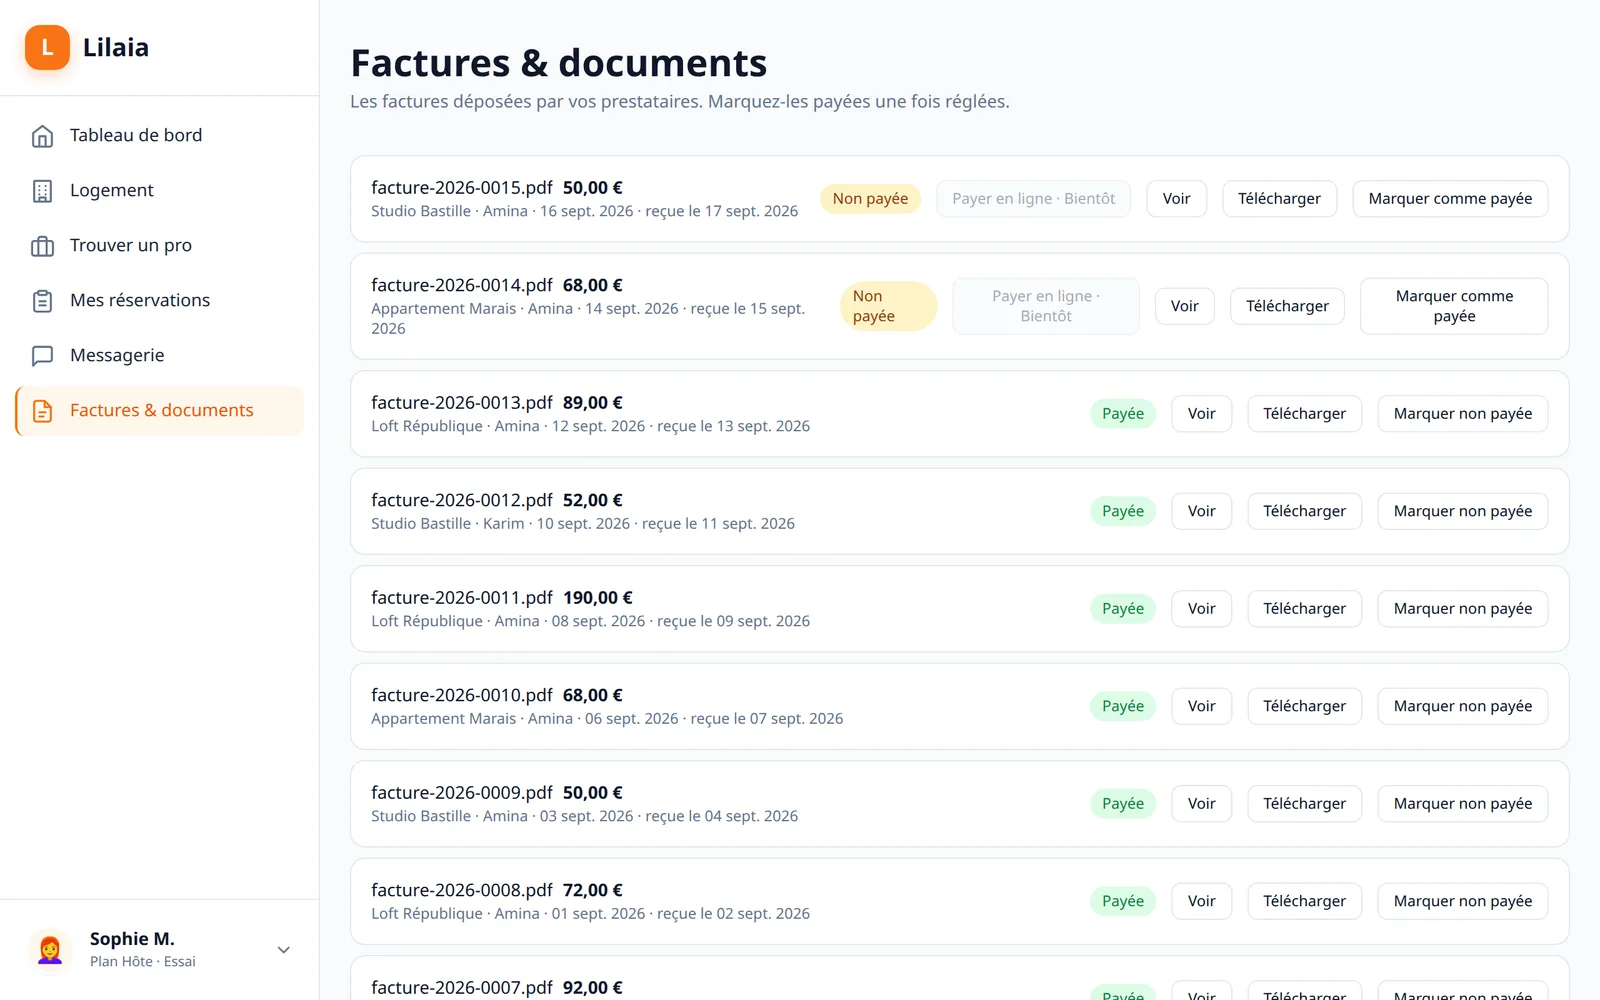Click the facture-2026-0010.pdf file name
This screenshot has width=1600, height=1000.
[461, 695]
